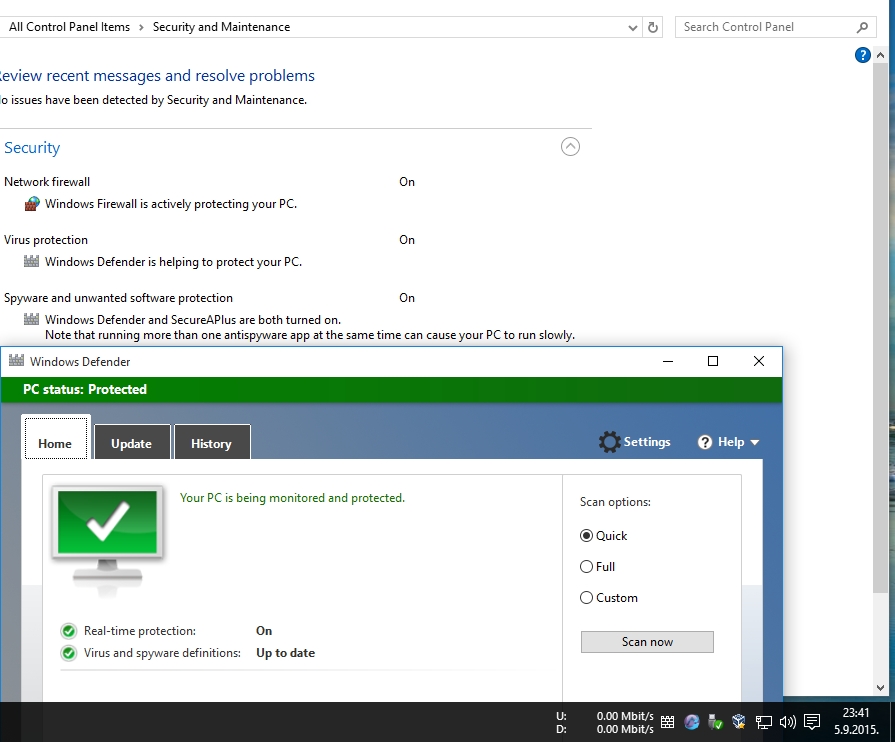Viewport: 895px width, 742px height.
Task: Open the address bar history dropdown
Action: (x=632, y=27)
